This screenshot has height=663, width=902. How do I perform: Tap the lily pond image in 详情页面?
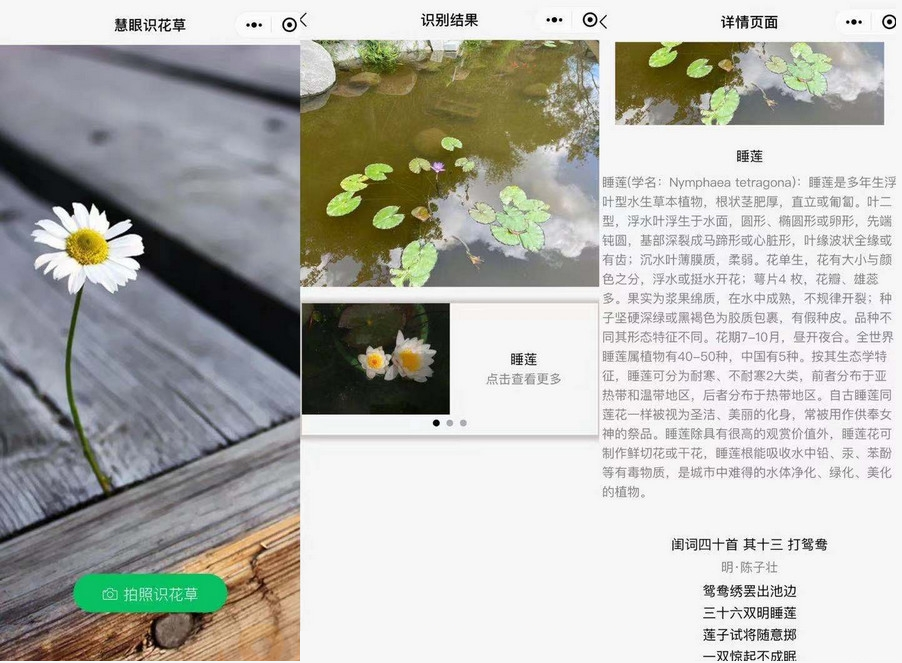click(750, 83)
